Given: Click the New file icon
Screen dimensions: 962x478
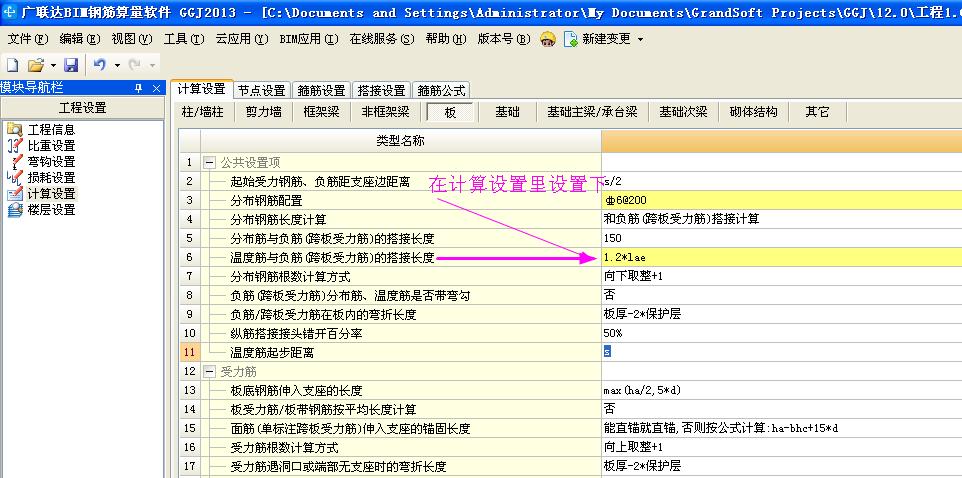Looking at the screenshot, I should coord(13,64).
